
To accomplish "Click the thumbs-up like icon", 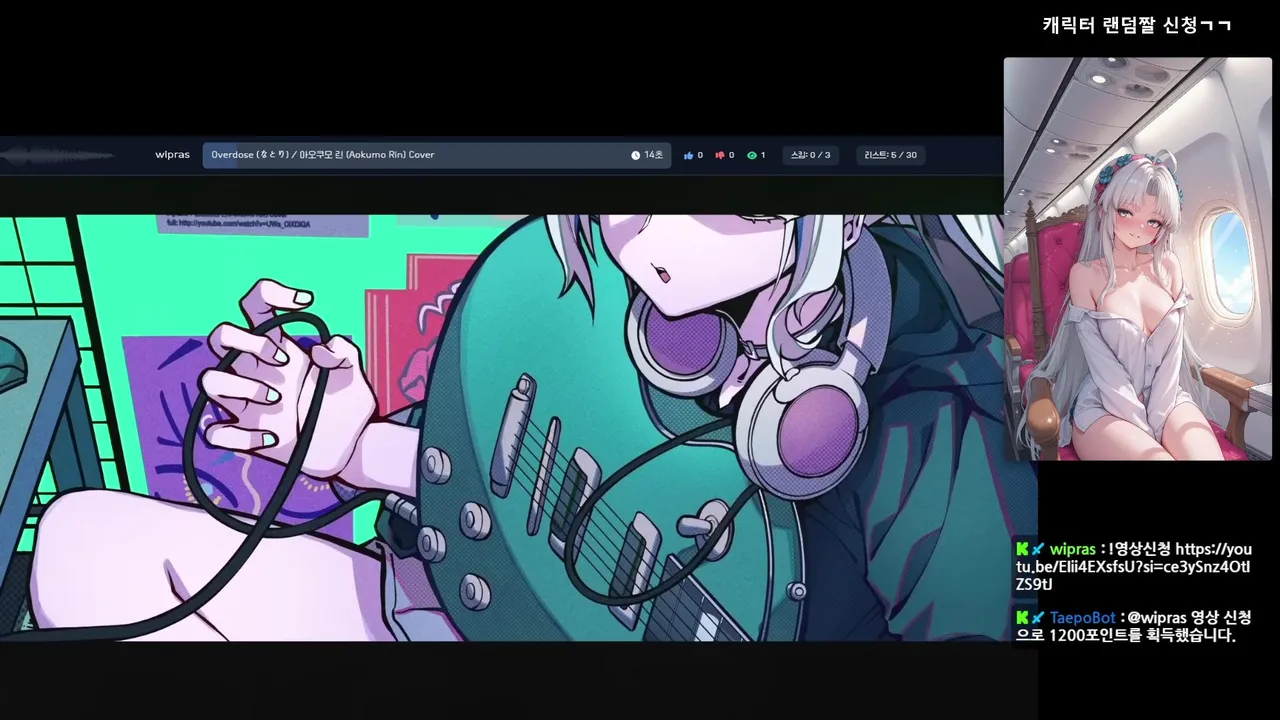I will click(688, 155).
